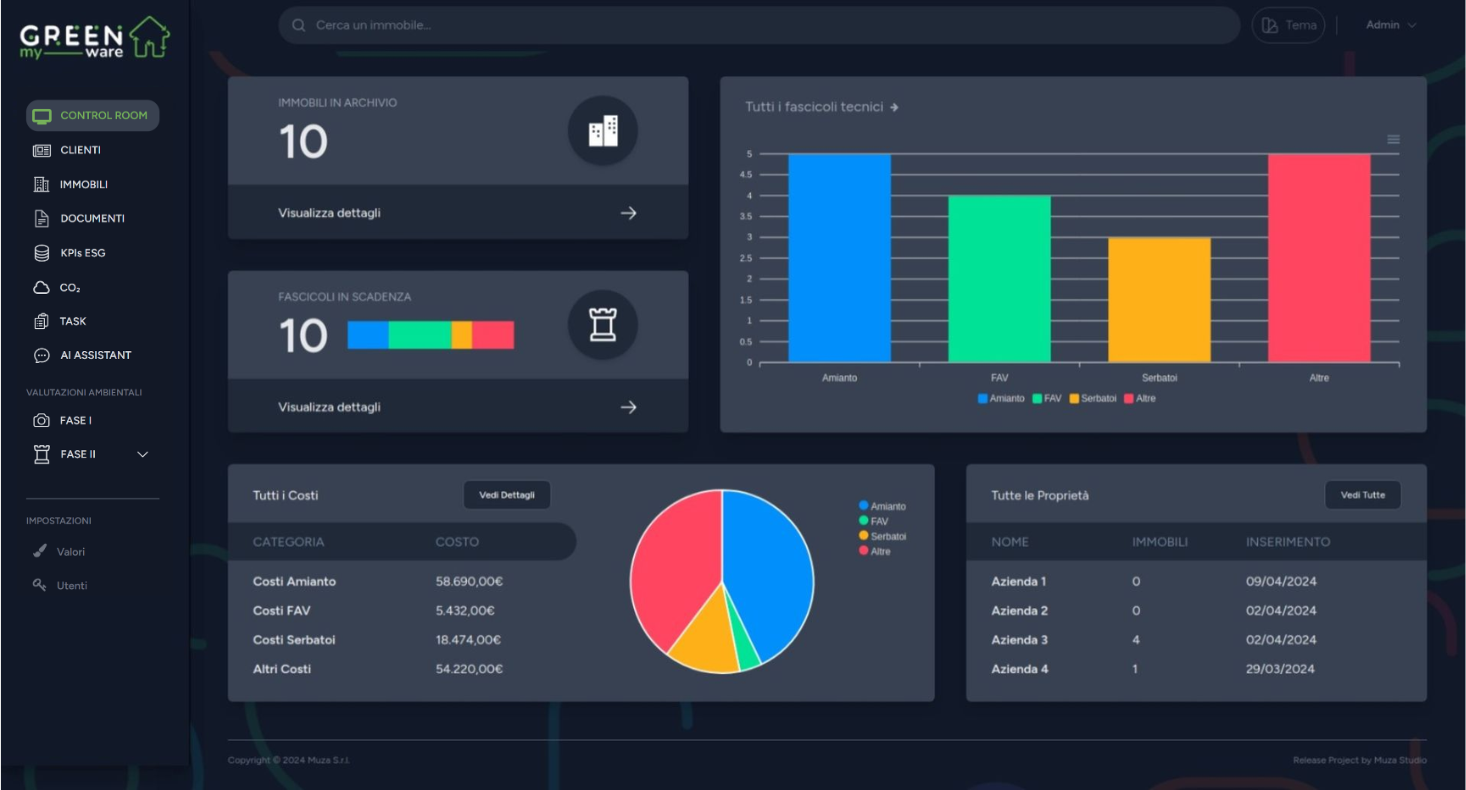The height and width of the screenshot is (790, 1466).
Task: Click the GreenMyWare logo
Action: pos(94,38)
